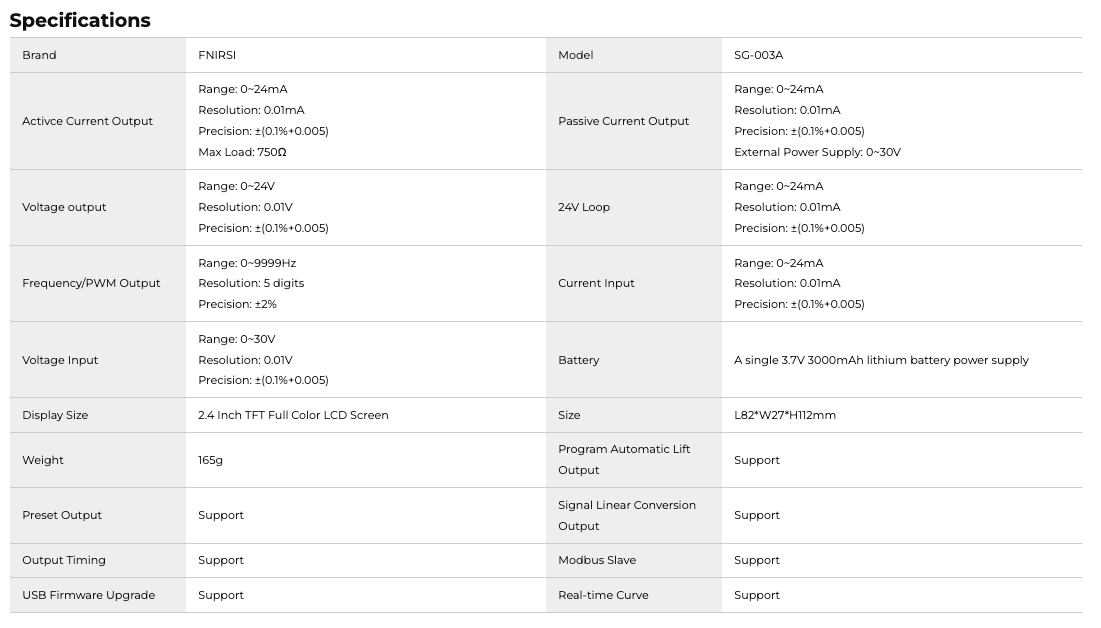This screenshot has width=1101, height=628.
Task: Click the 165g weight value
Action: pos(210,460)
